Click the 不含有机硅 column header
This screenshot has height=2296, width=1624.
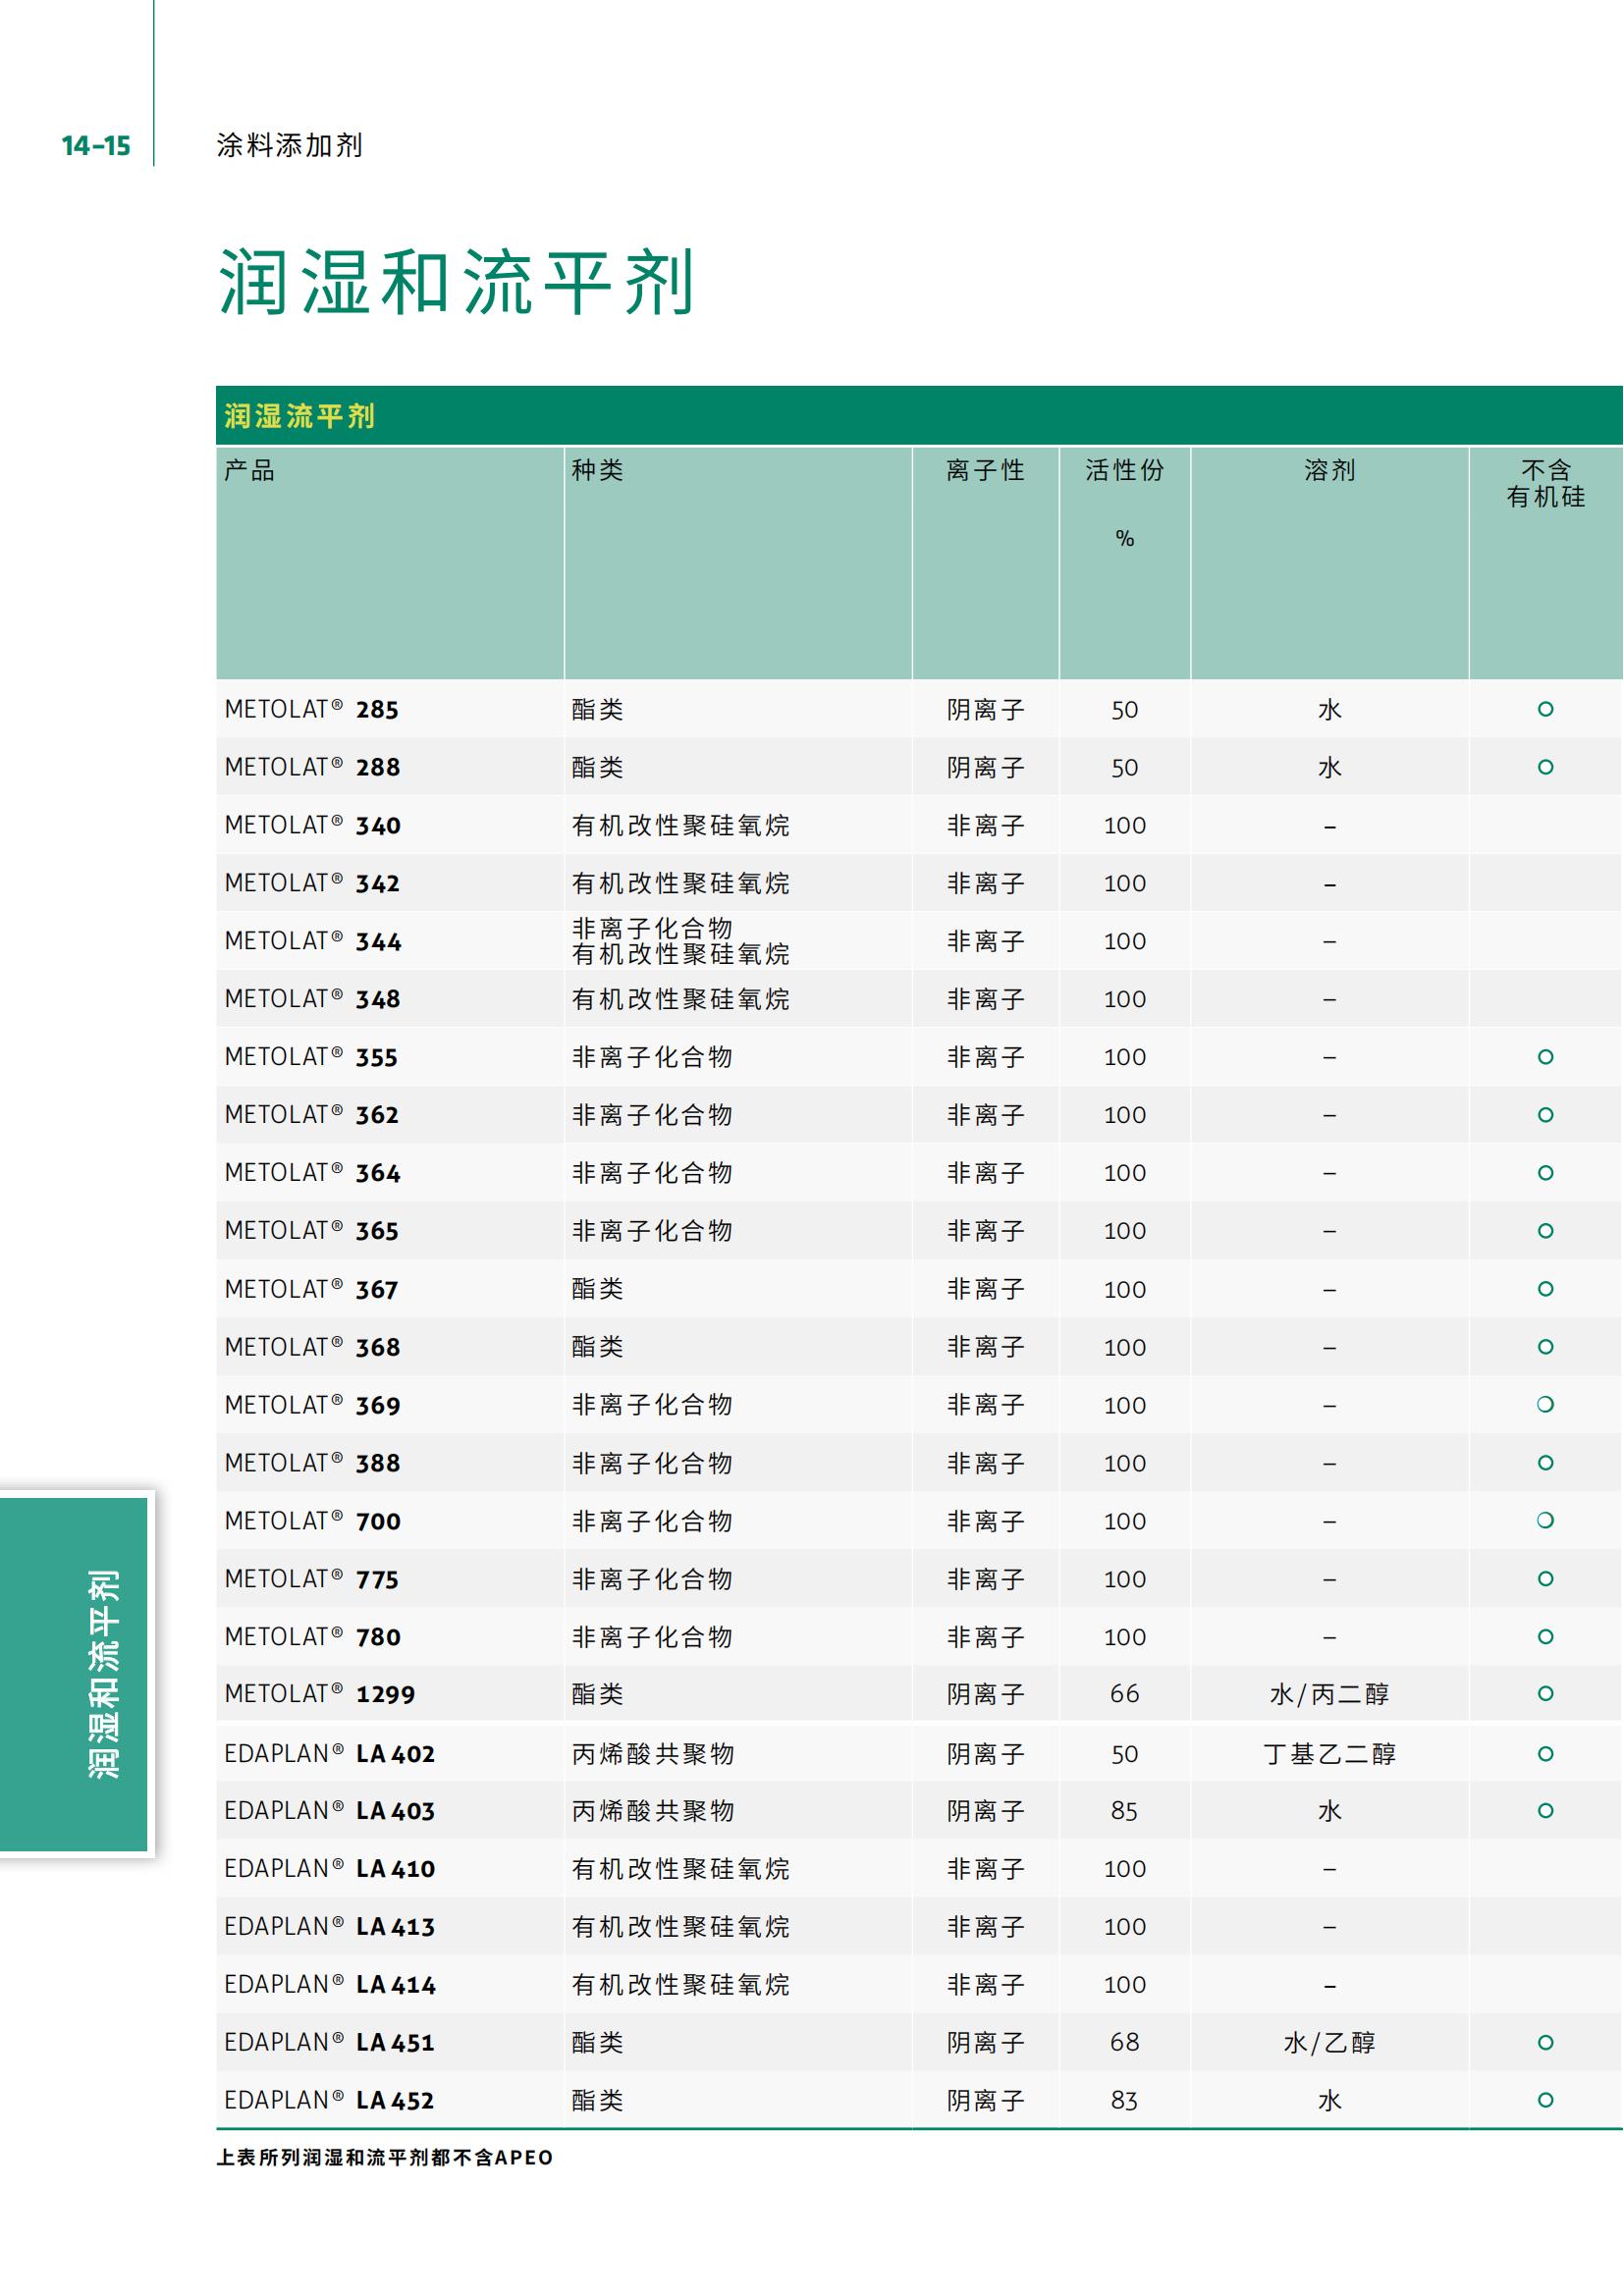(1545, 483)
